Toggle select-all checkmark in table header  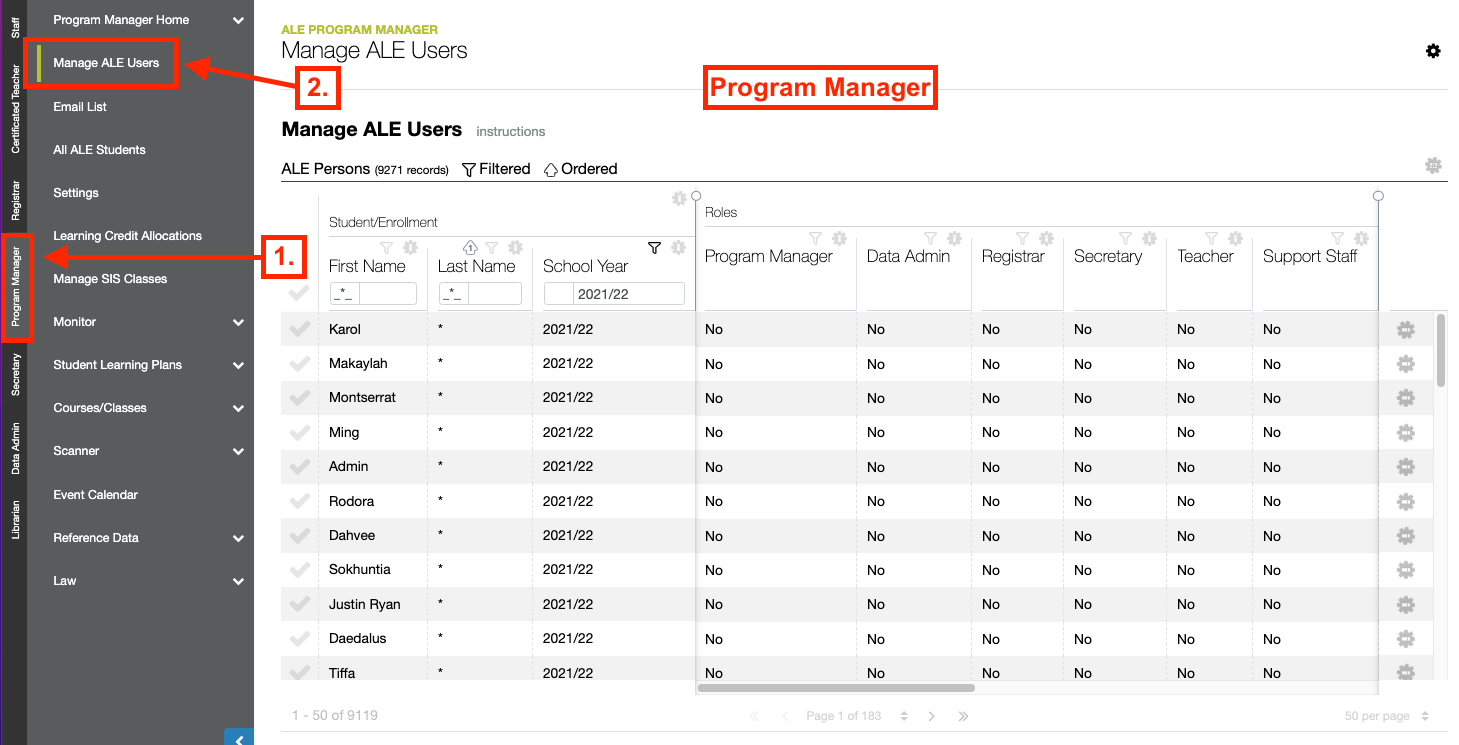pyautogui.click(x=299, y=293)
